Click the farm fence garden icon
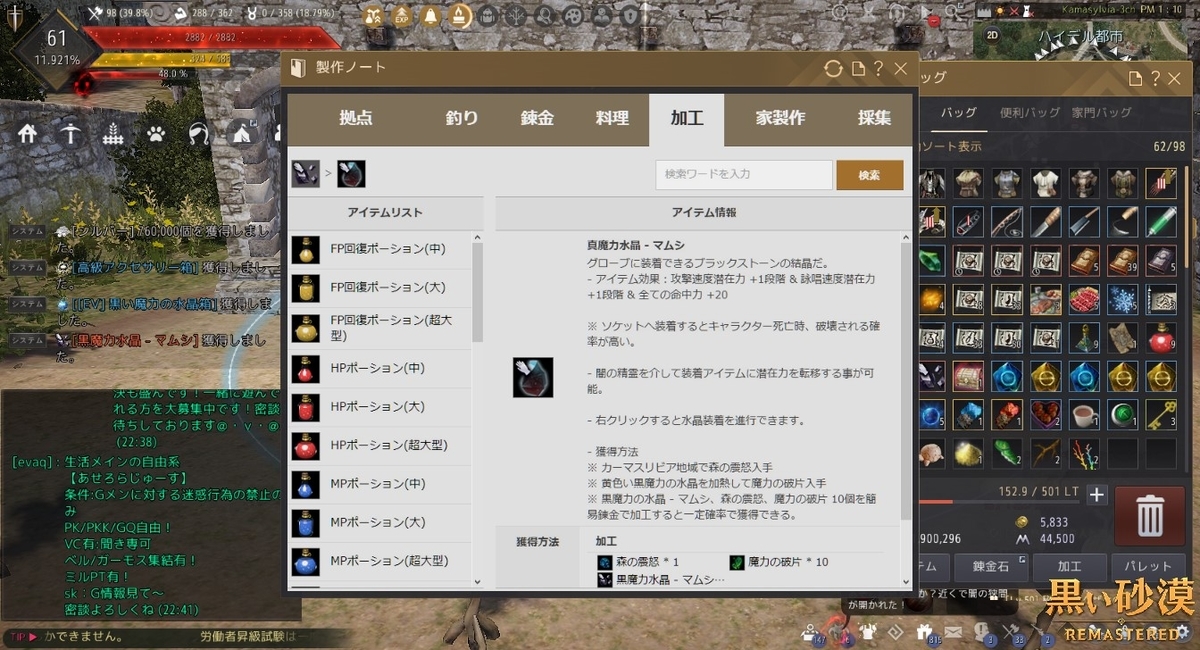The width and height of the screenshot is (1200, 650). 113,133
